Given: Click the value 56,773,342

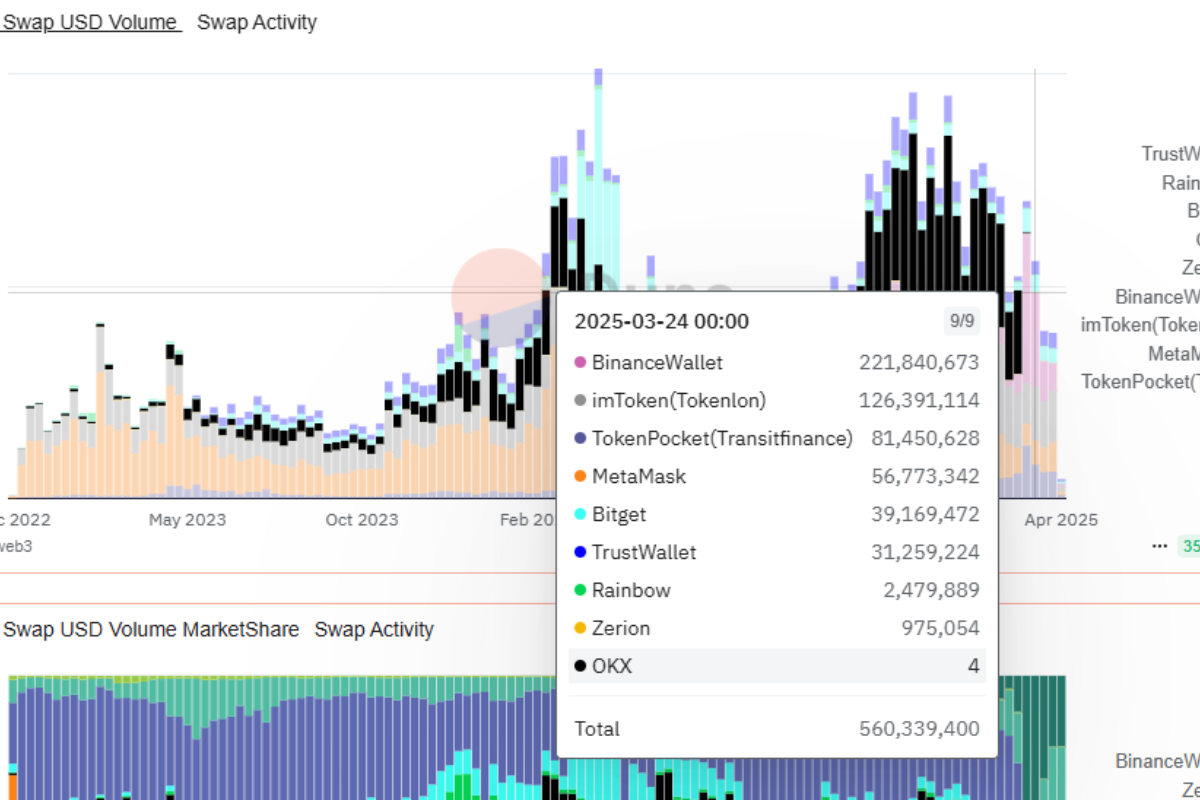Looking at the screenshot, I should [925, 477].
